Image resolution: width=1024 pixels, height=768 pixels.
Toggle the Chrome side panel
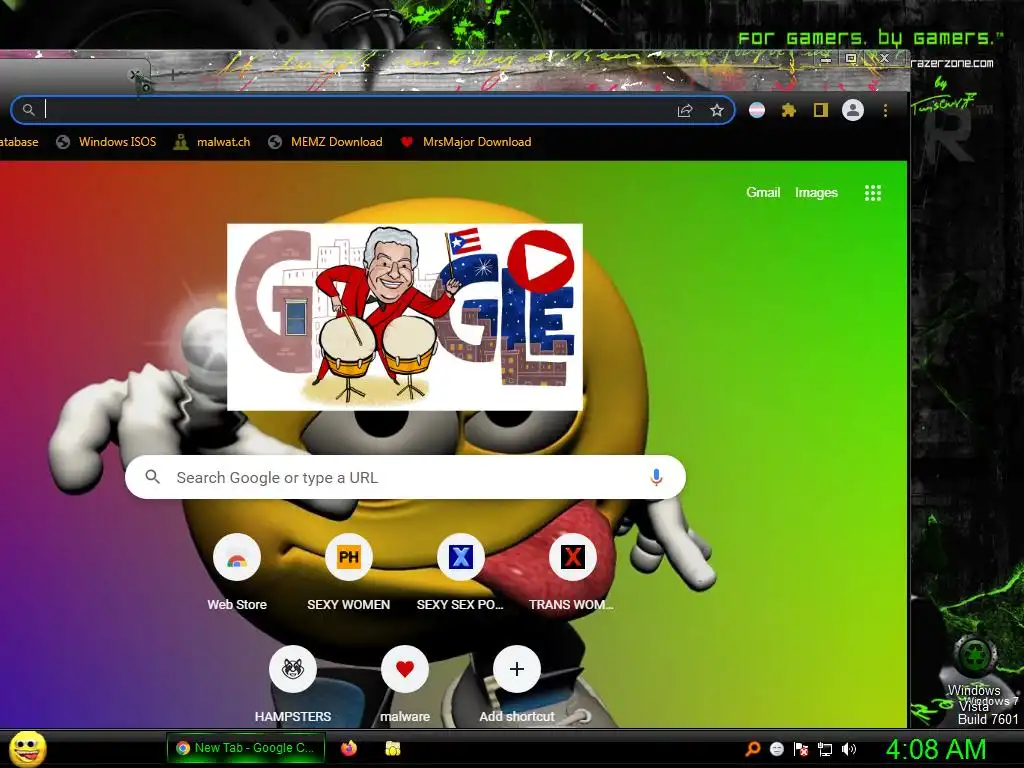tap(821, 110)
